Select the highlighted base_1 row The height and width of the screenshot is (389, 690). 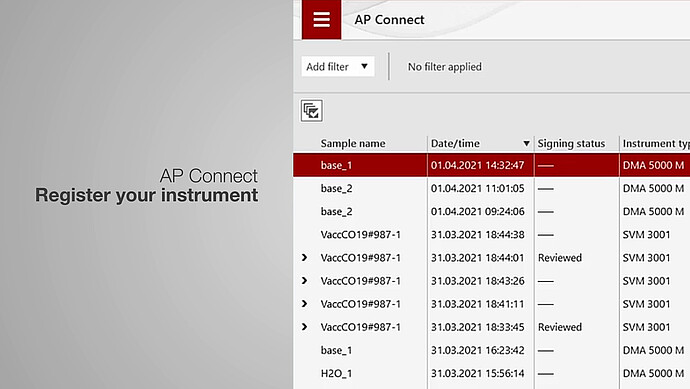pos(492,165)
